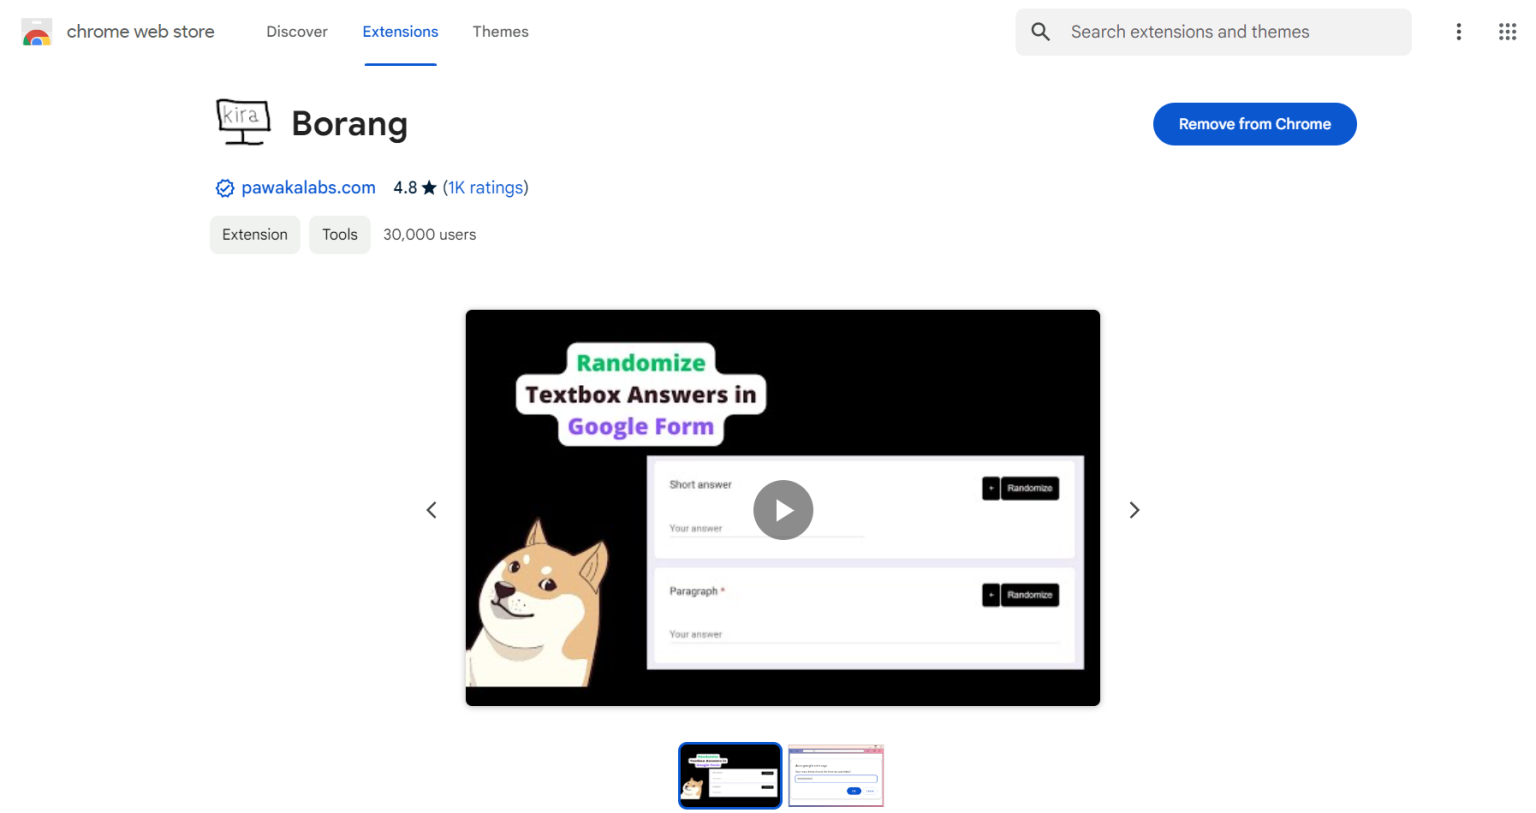
Task: Select the Extensions tab
Action: tap(400, 32)
